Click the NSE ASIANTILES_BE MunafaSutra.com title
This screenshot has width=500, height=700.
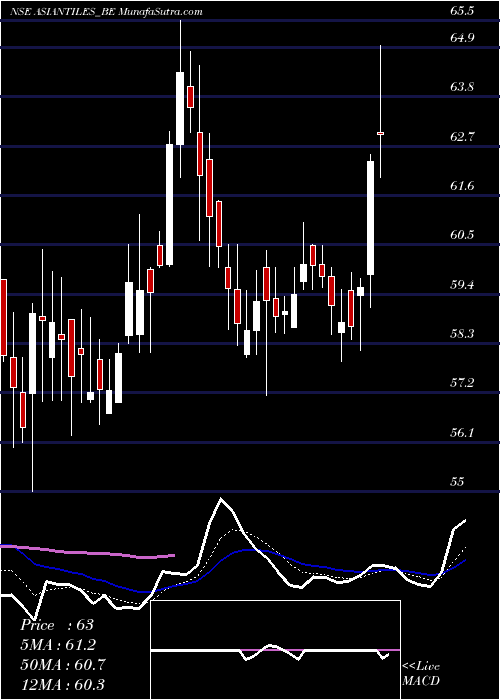107,12
